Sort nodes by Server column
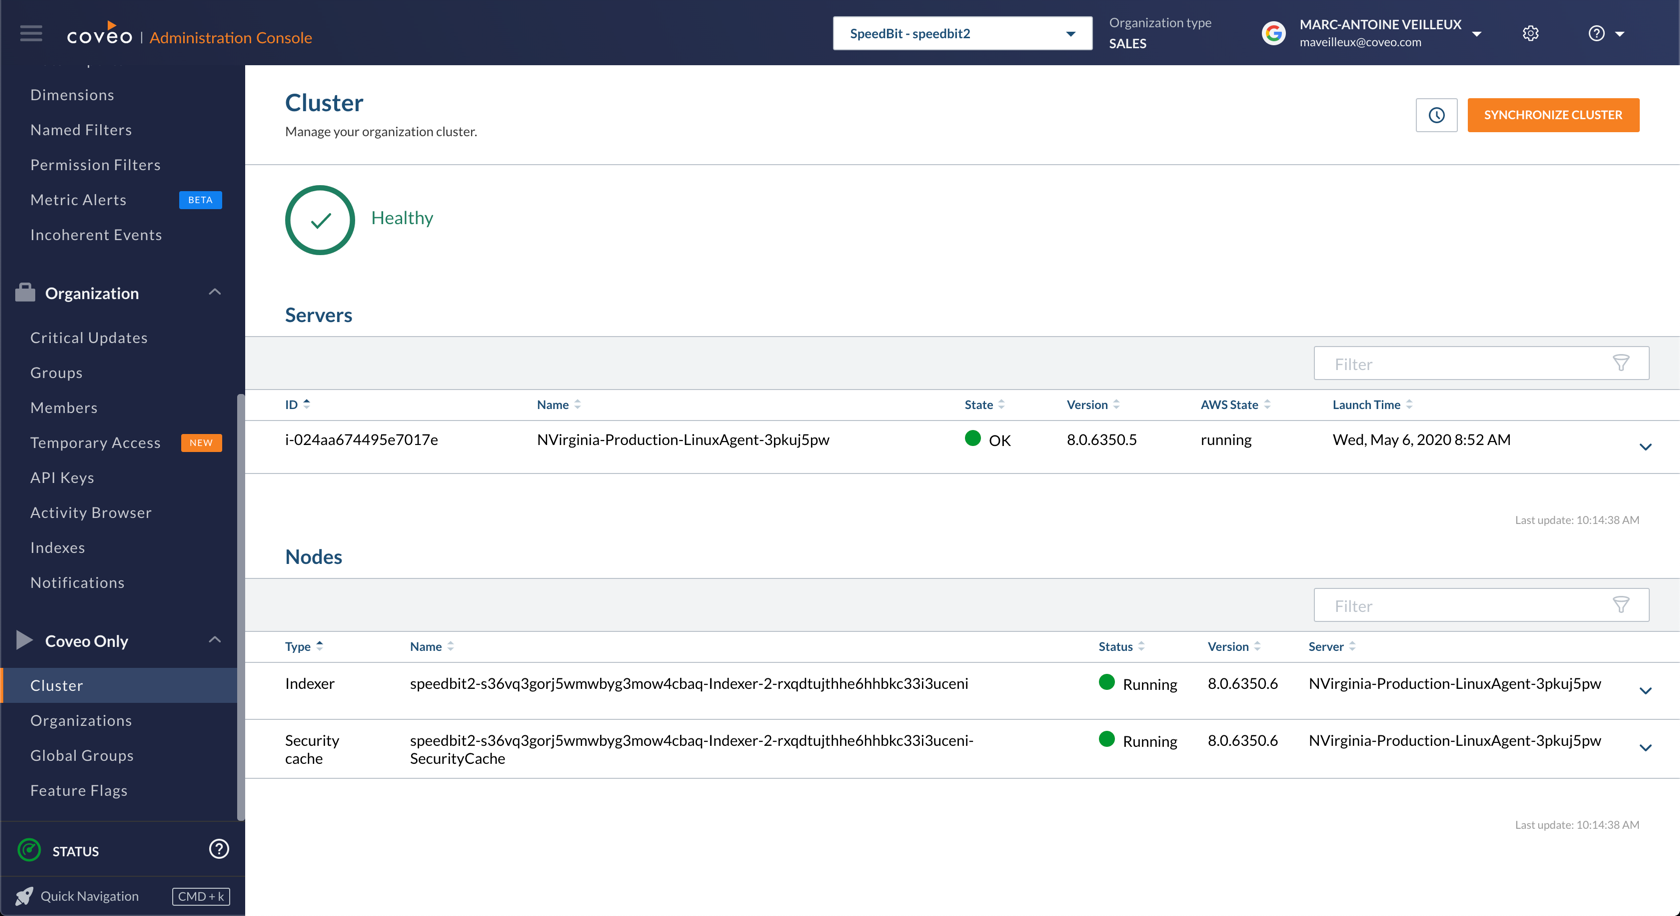This screenshot has width=1680, height=916. pyautogui.click(x=1332, y=646)
